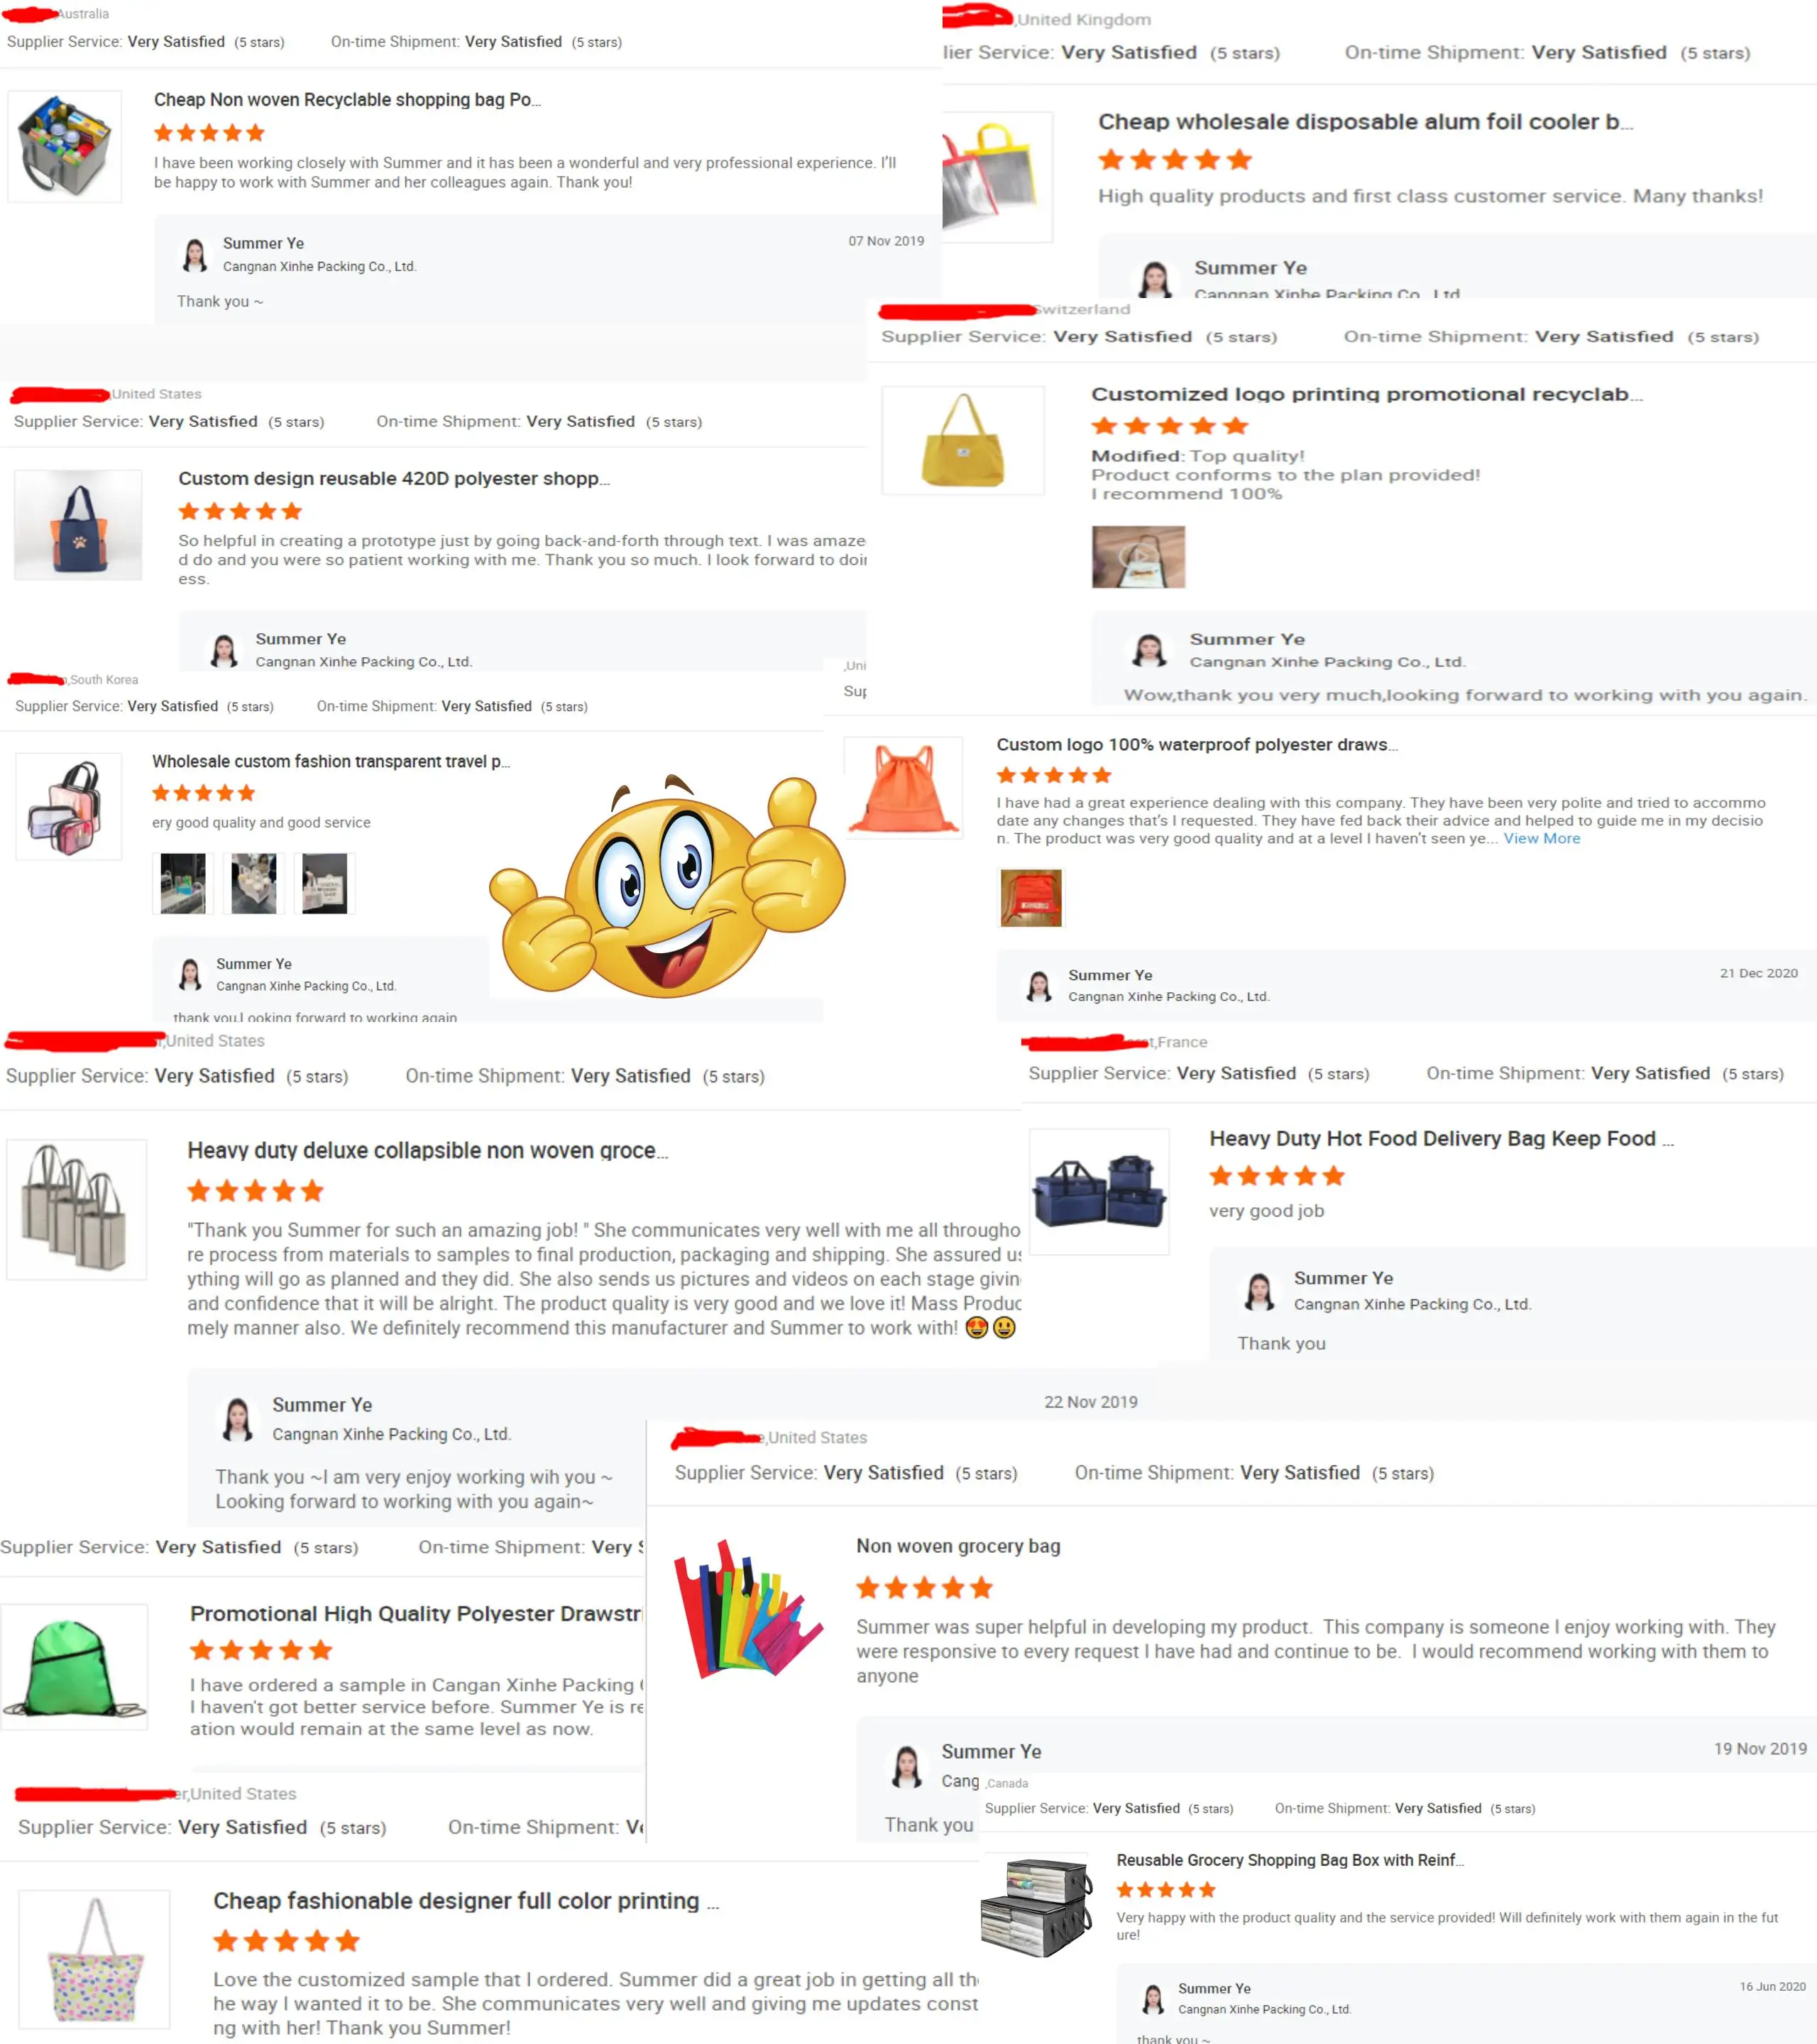The image size is (1817, 2044).
Task: Open the Cheap Non woven Recyclable shopping bag title
Action: click(347, 100)
